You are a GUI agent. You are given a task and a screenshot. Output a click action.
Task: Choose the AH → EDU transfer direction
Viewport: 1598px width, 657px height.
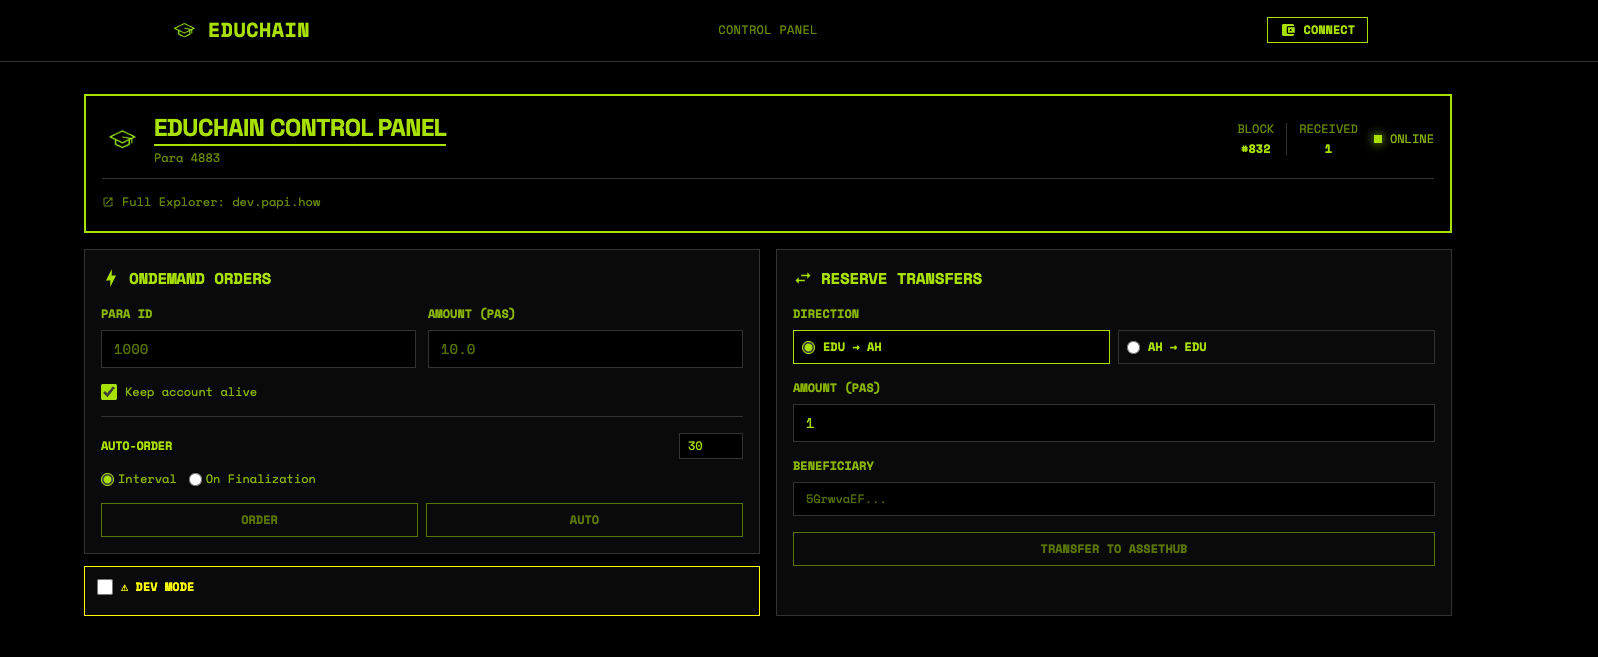tap(1134, 348)
